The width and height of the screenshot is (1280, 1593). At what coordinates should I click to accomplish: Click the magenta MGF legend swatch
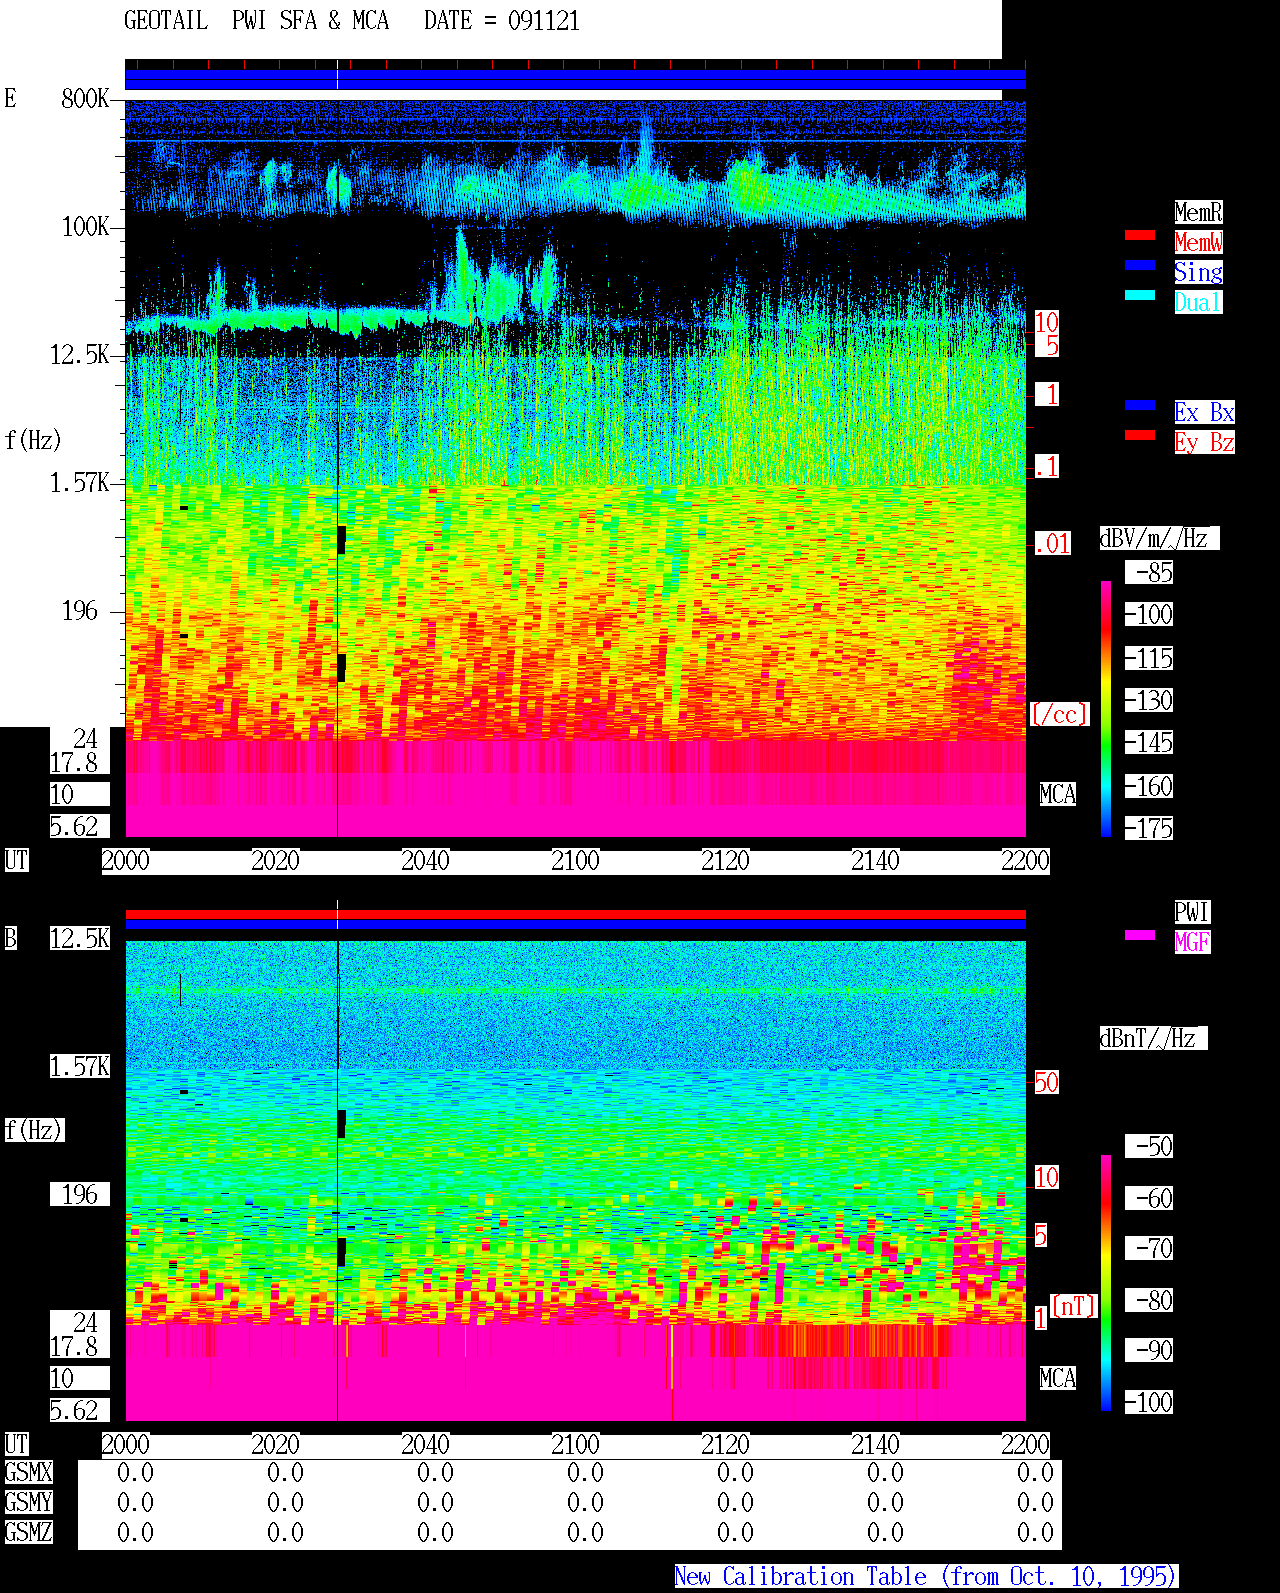[1140, 935]
